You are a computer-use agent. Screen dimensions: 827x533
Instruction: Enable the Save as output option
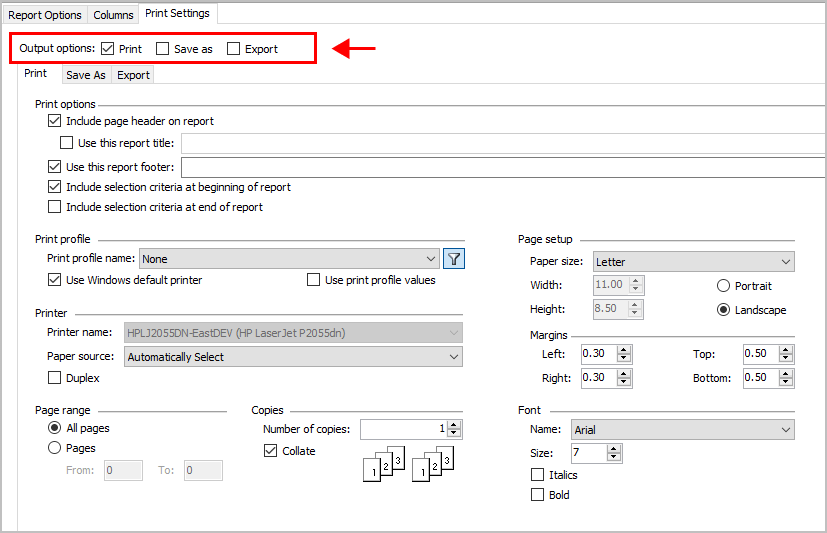[x=163, y=48]
